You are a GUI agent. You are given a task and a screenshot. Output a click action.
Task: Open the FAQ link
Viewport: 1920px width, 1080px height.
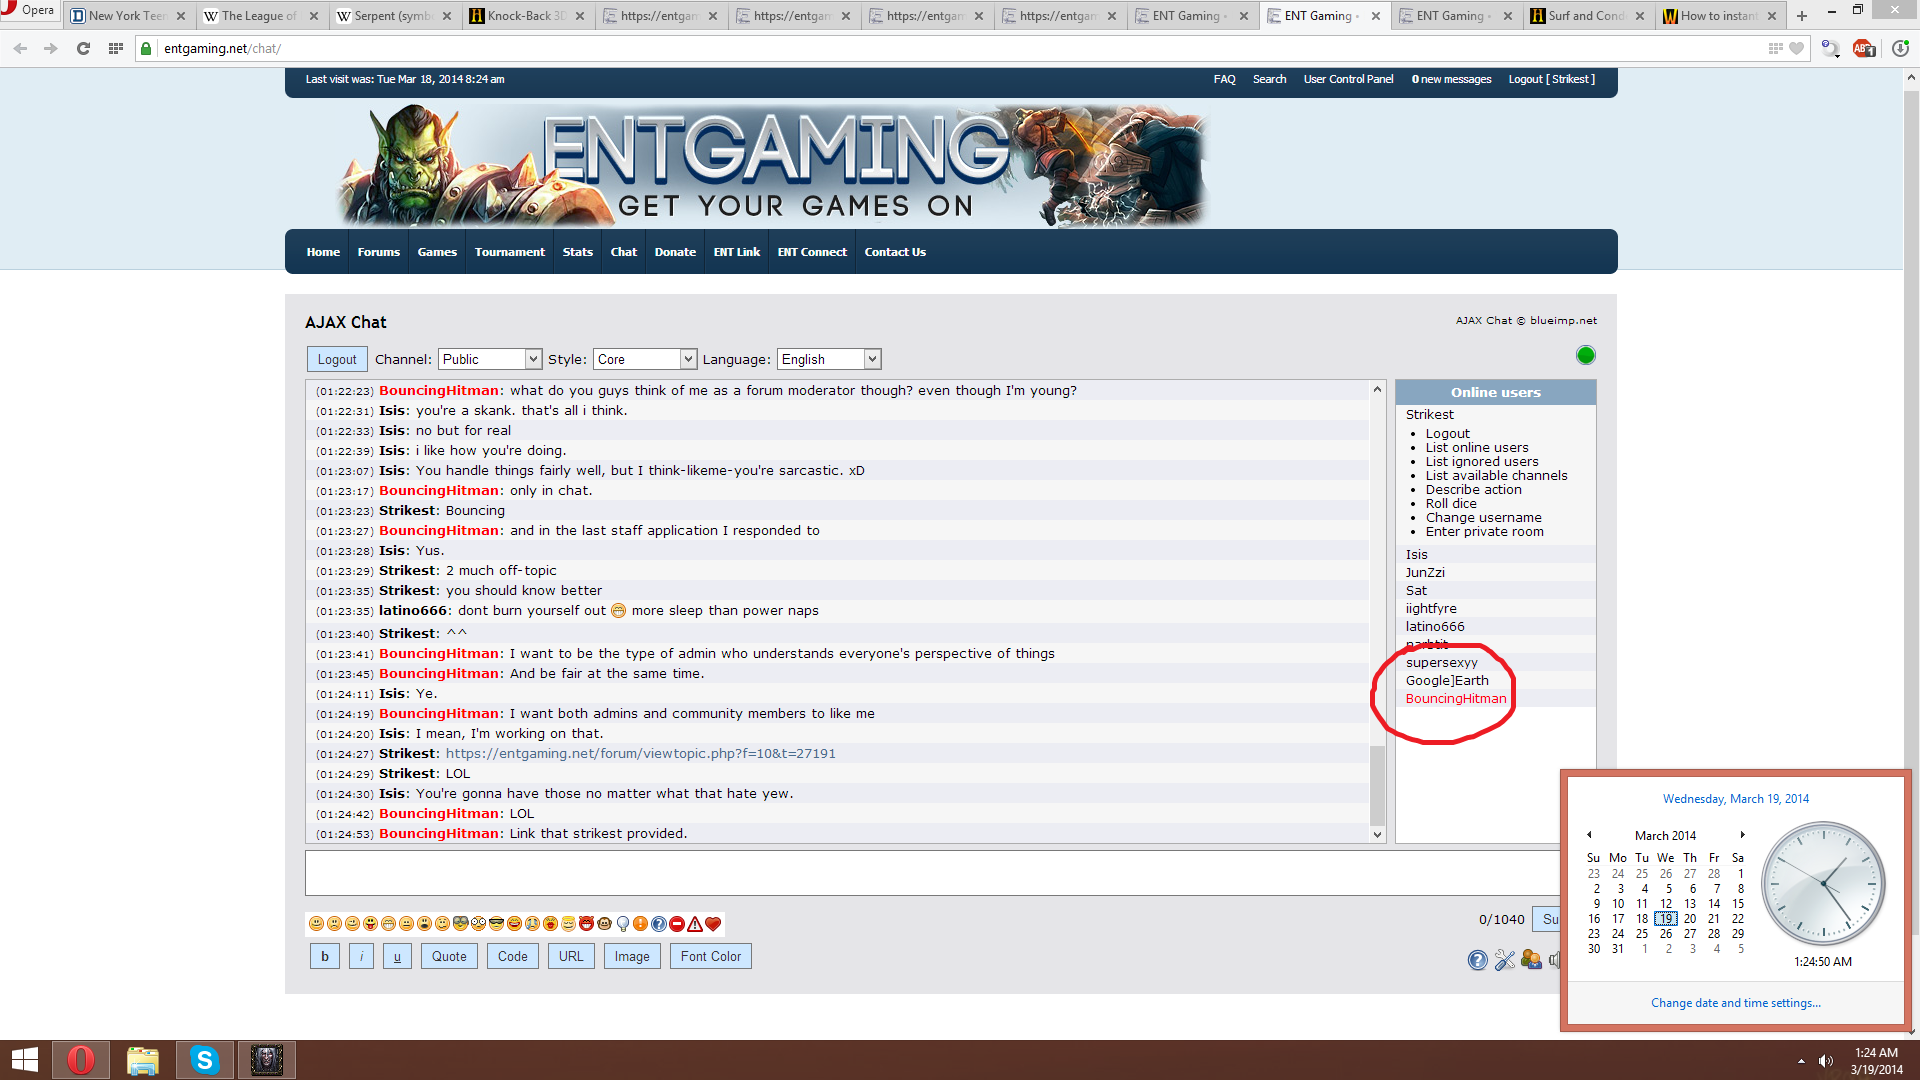[1225, 79]
